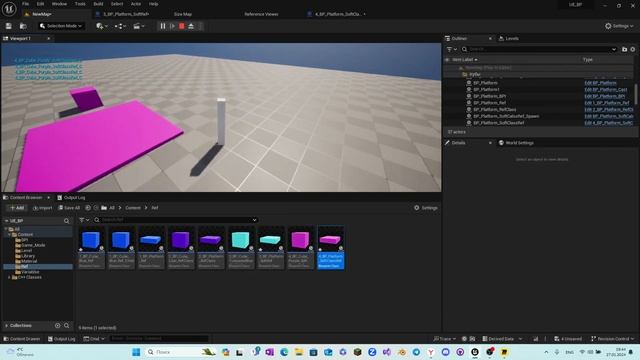Switch to the Size Map tab
640x360 pixels.
click(182, 14)
